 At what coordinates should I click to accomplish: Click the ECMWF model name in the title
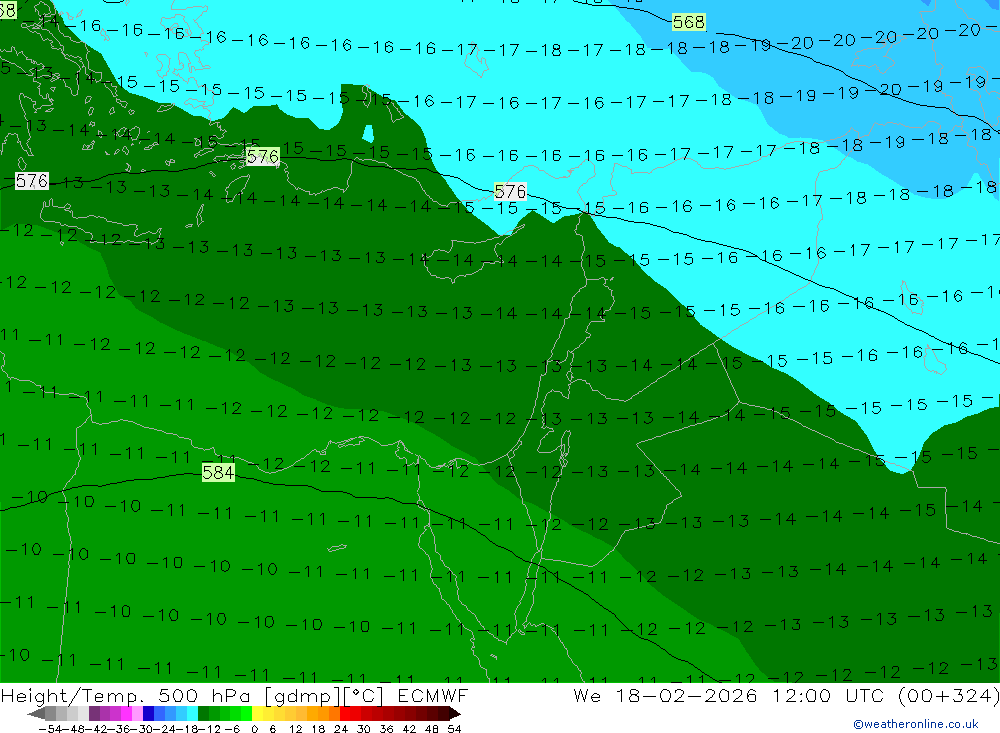click(433, 695)
